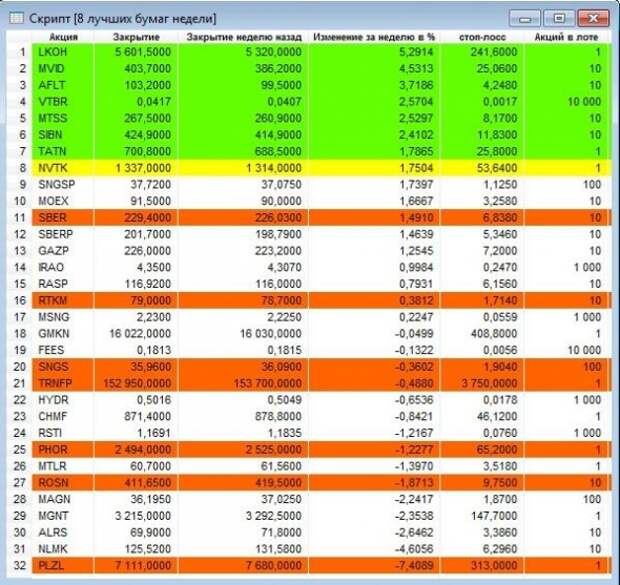Image resolution: width=620 pixels, height=585 pixels.
Task: Select the TATN ticker cell
Action: [x=63, y=151]
